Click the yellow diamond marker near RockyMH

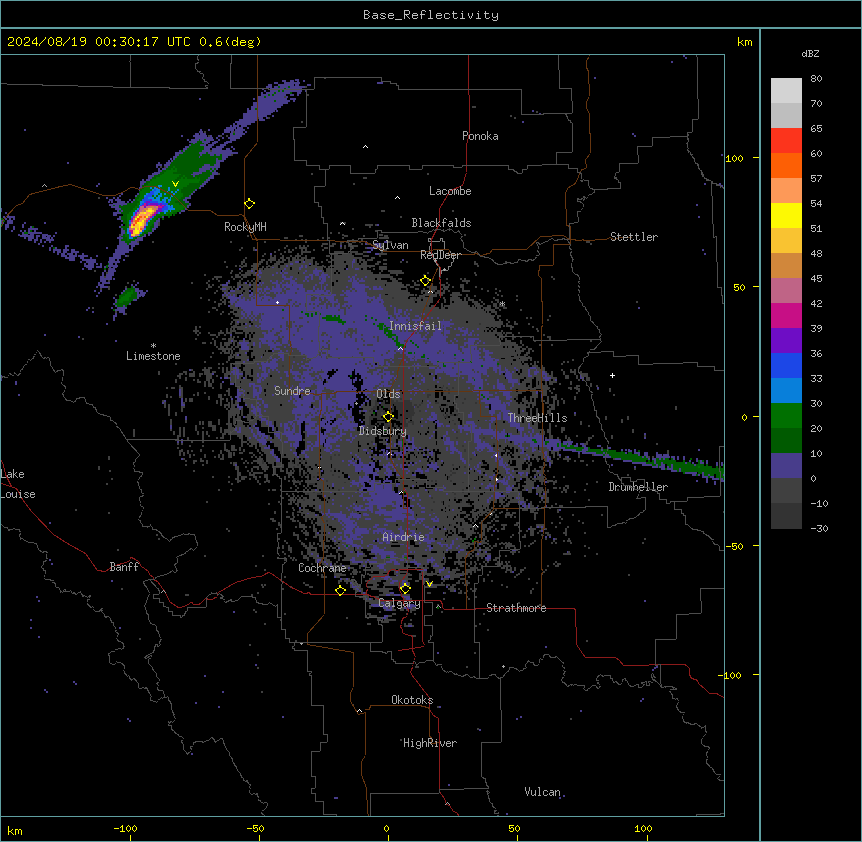(250, 204)
